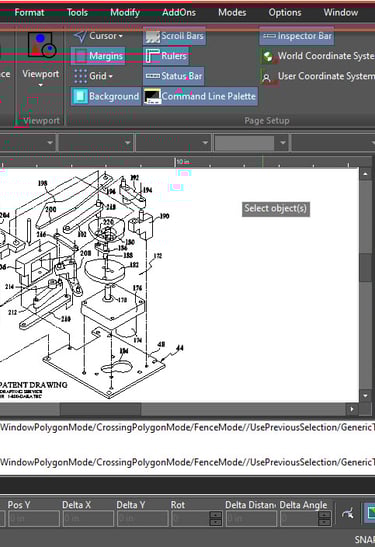The height and width of the screenshot is (547, 375).
Task: Click the vertical scrollbar down arrow
Action: click(x=365, y=396)
